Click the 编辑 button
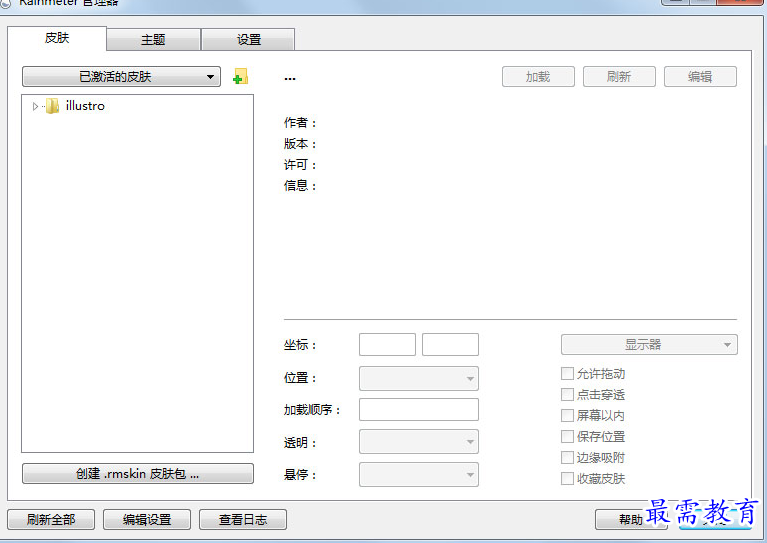The image size is (767, 543). point(700,77)
